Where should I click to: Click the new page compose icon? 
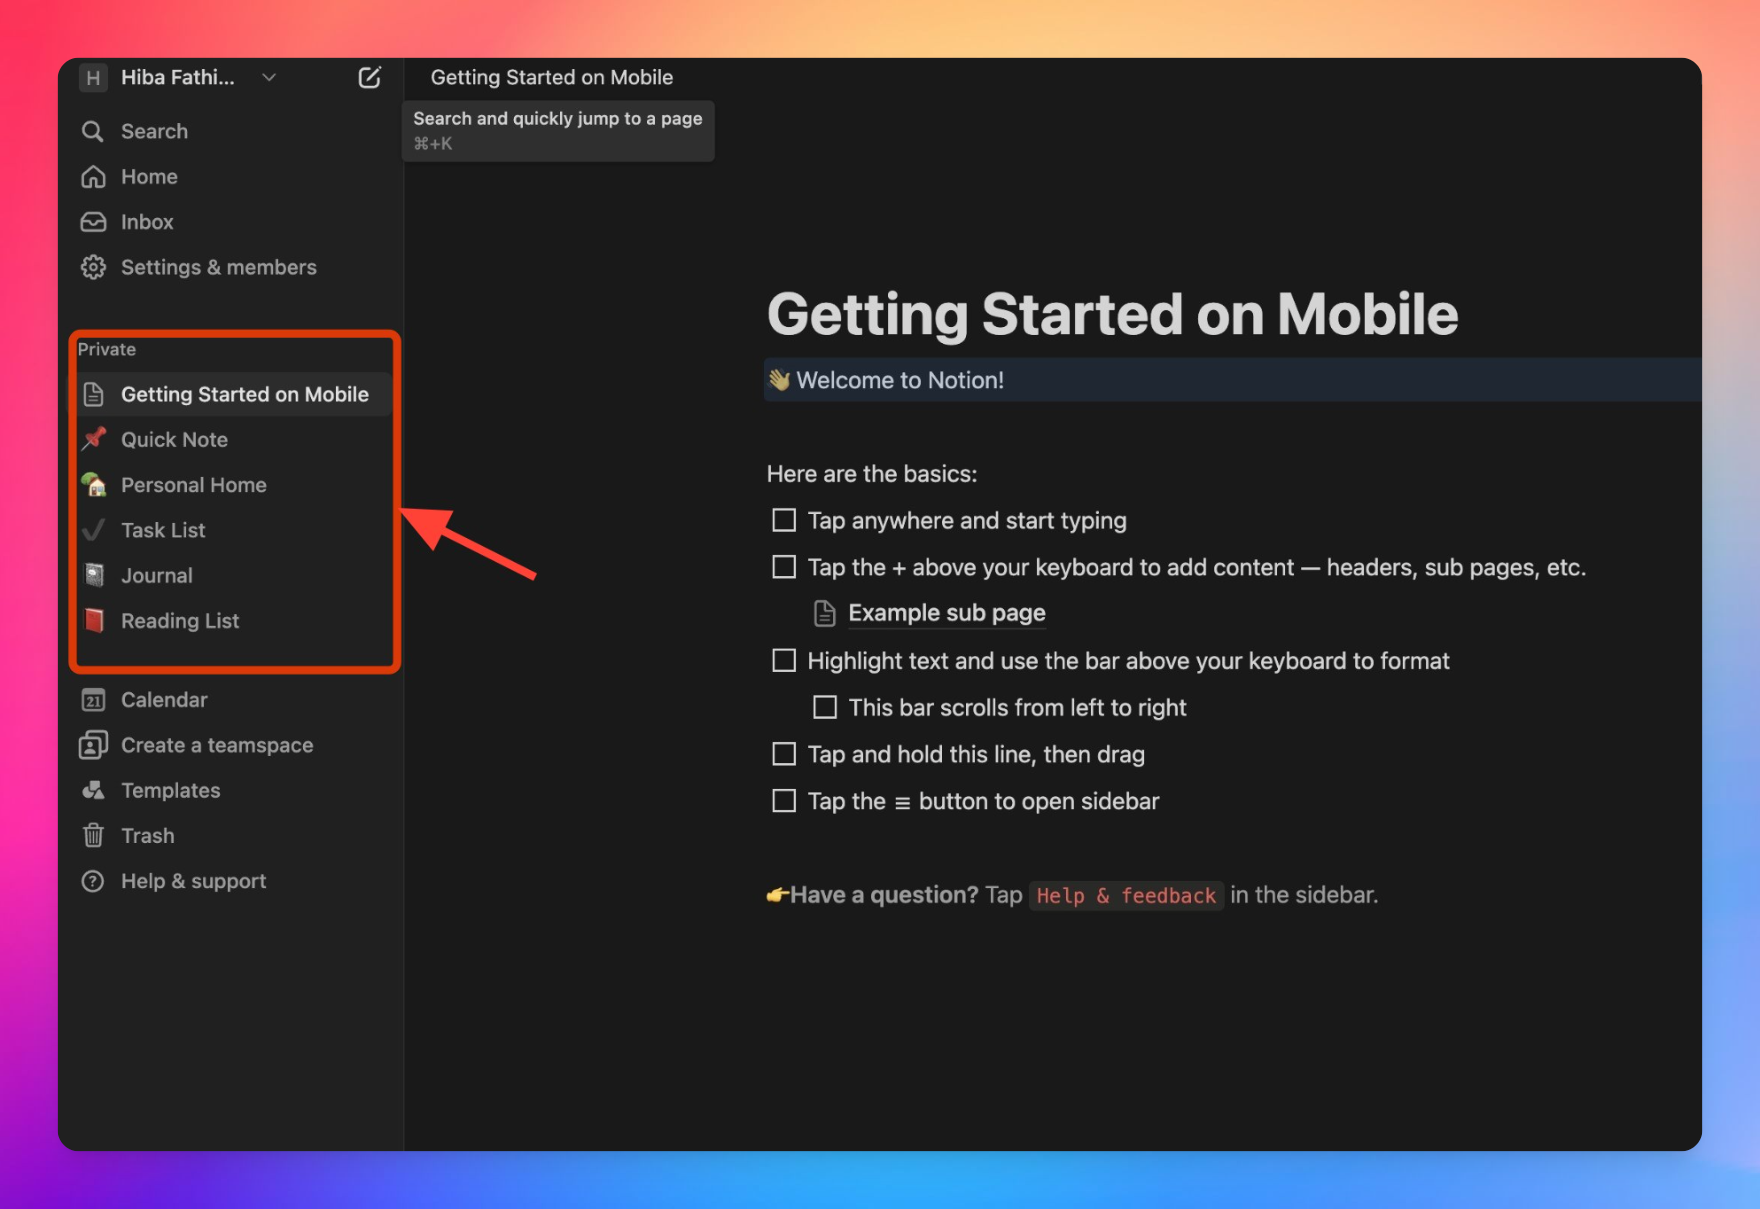(x=369, y=77)
